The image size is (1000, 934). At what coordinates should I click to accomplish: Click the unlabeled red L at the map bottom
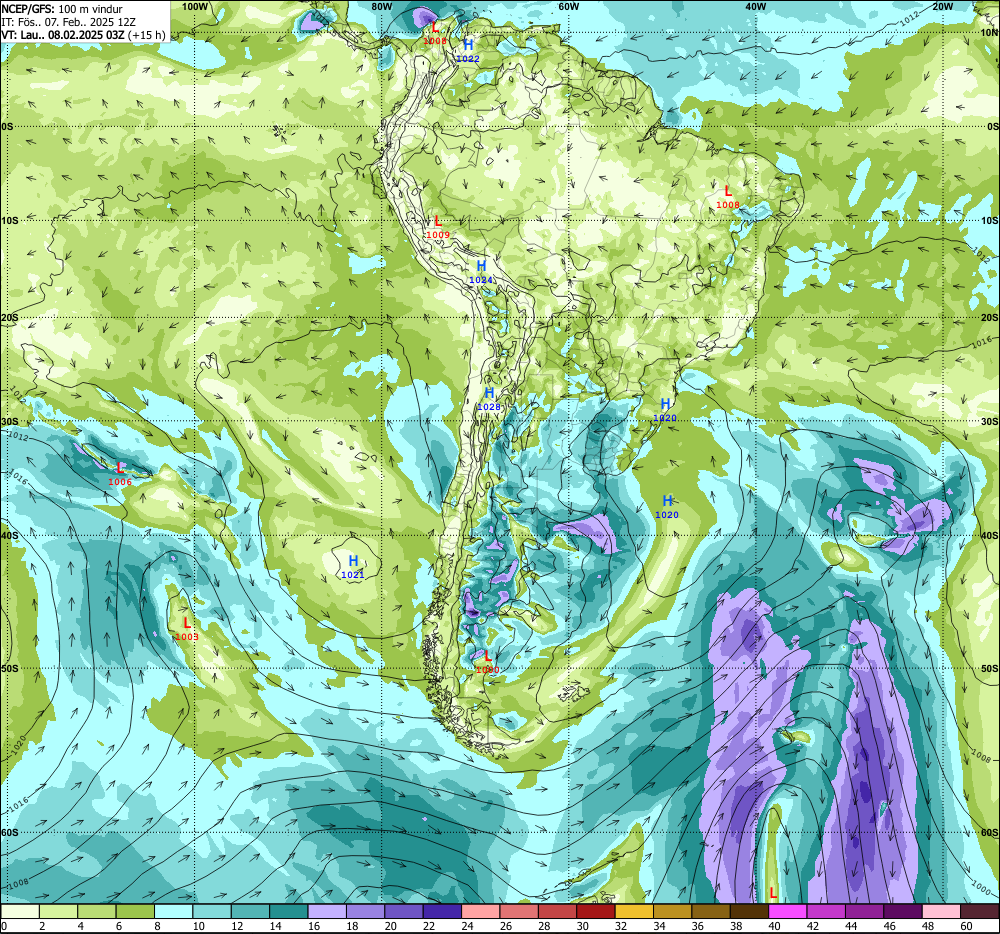[773, 893]
